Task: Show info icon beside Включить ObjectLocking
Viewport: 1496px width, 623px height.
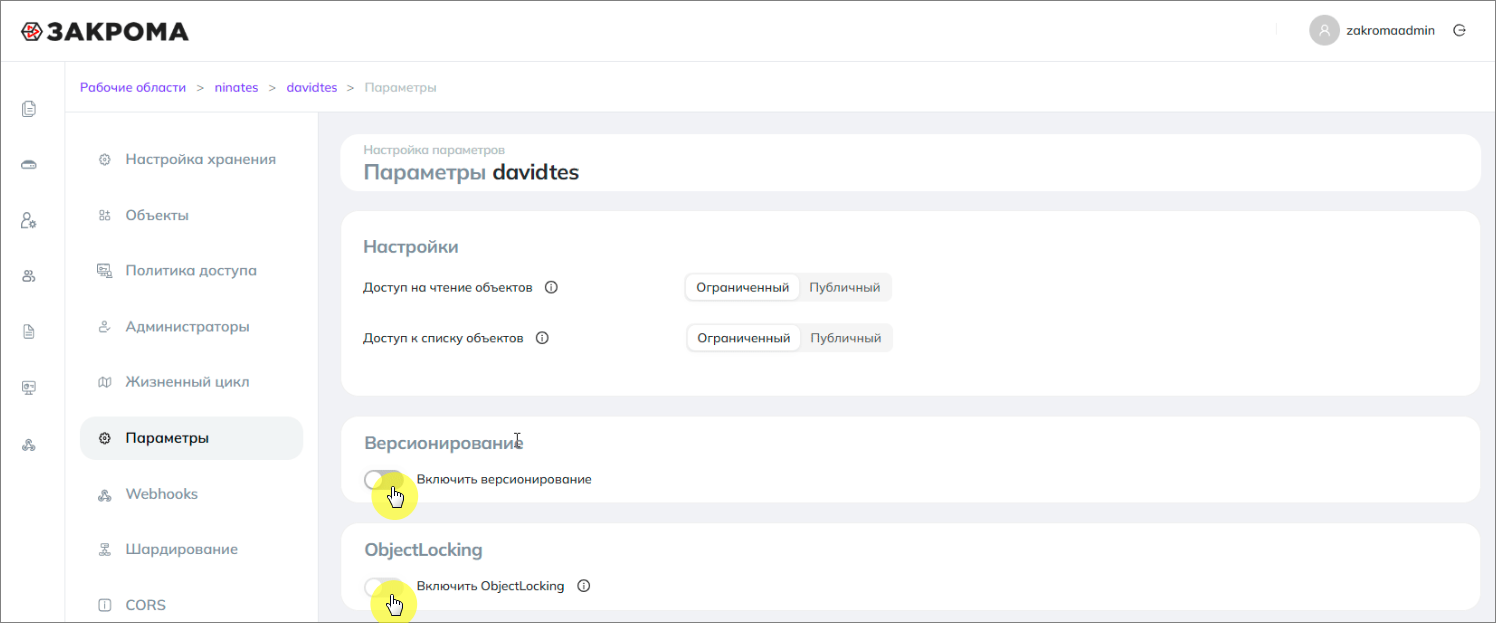Action: (x=584, y=586)
